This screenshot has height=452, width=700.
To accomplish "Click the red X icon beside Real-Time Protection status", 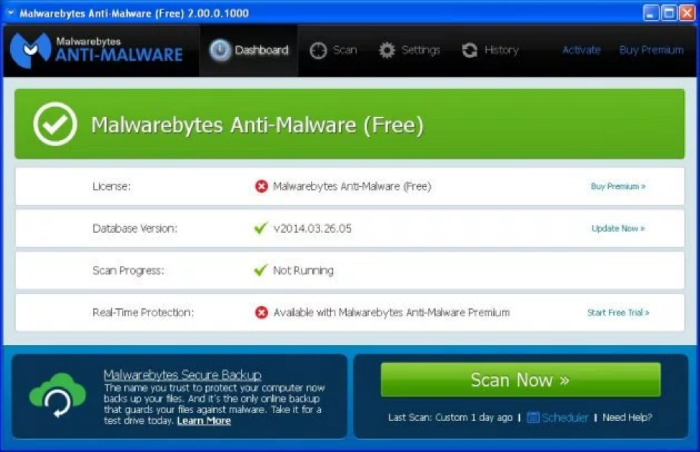I will pyautogui.click(x=261, y=312).
